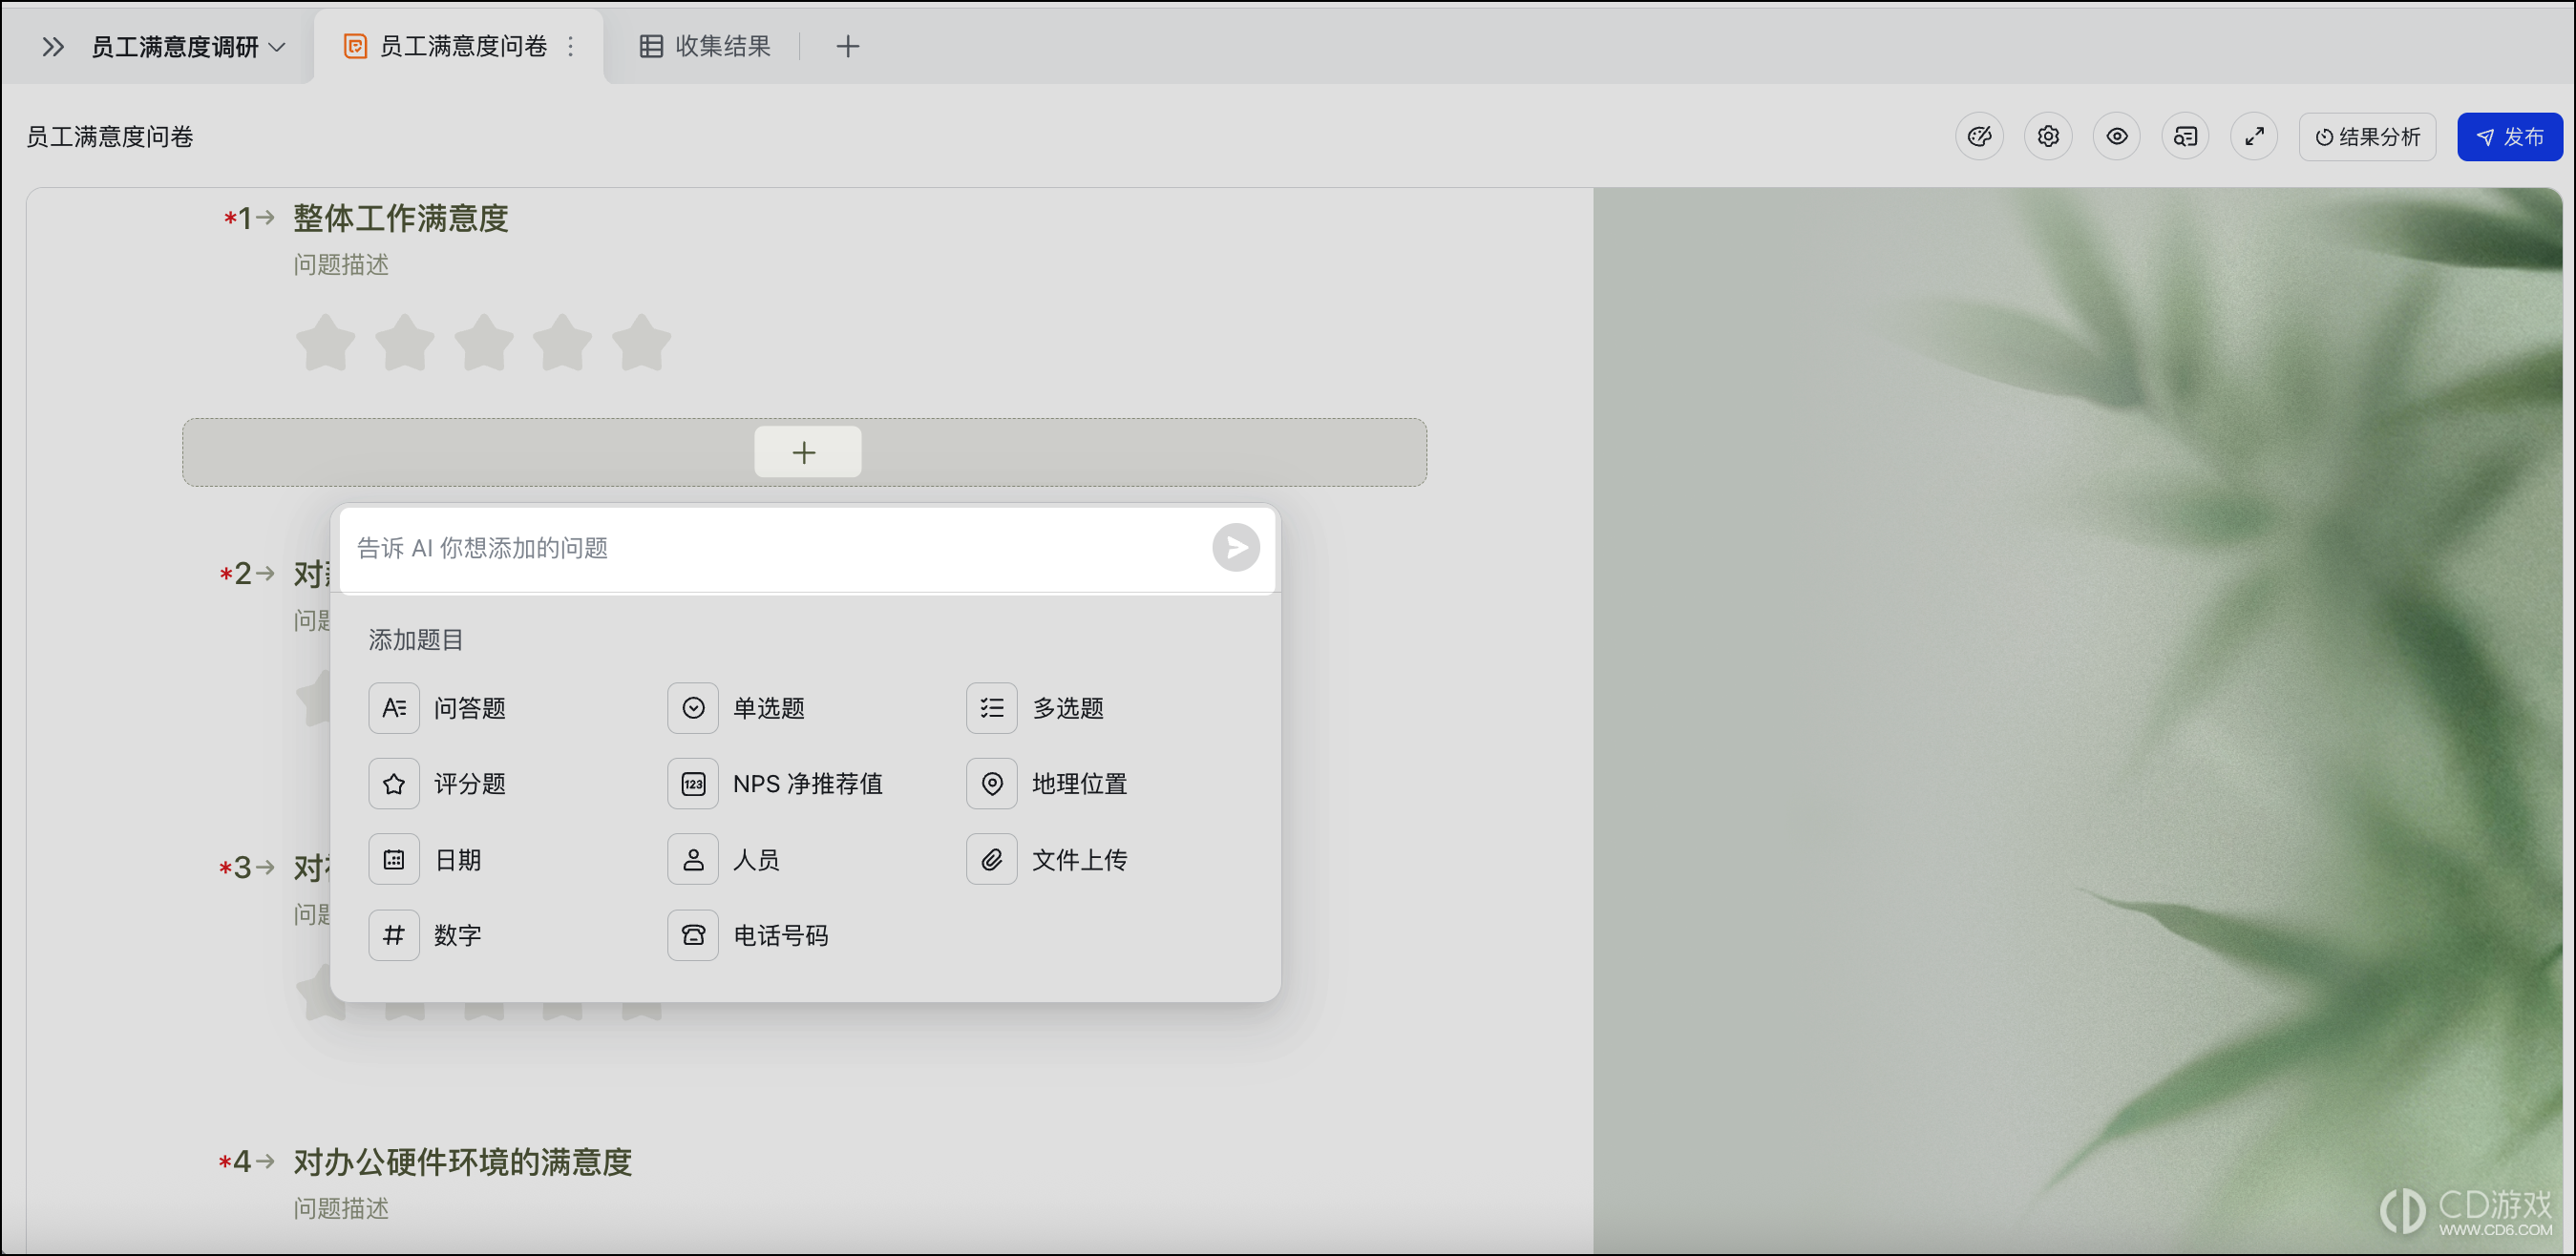This screenshot has height=1256, width=2576.
Task: Insert a 评分题 star rating question
Action: [438, 783]
